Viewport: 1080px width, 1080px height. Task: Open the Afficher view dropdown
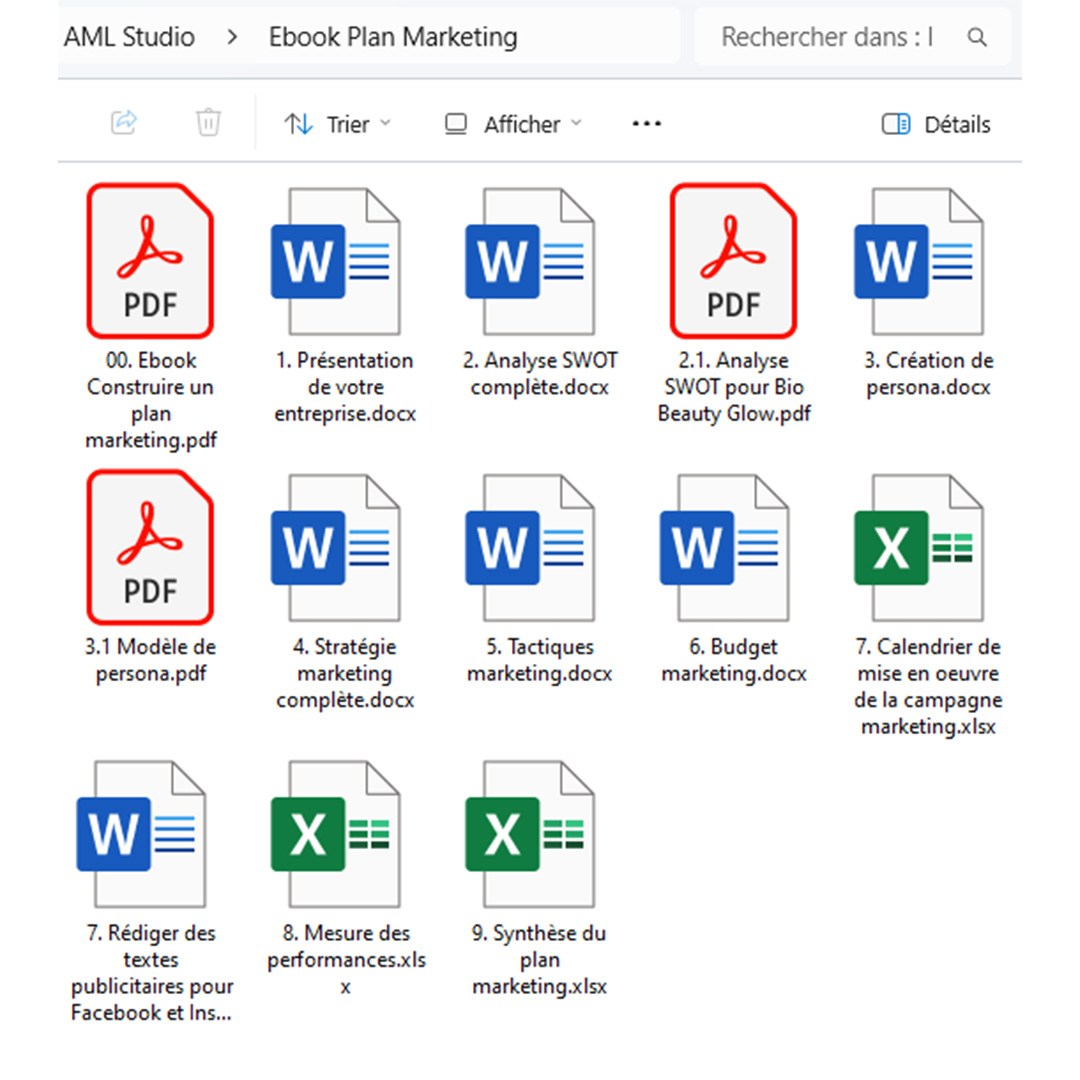(514, 124)
